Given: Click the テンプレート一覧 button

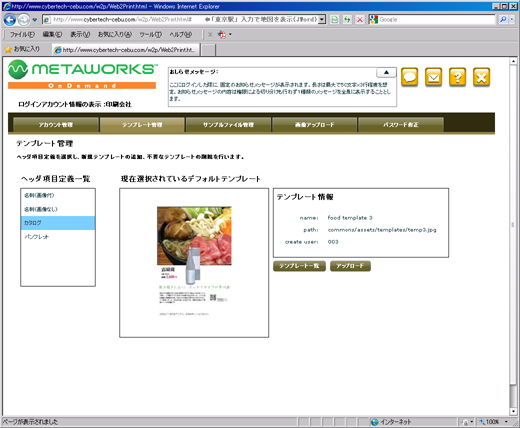Looking at the screenshot, I should [x=299, y=266].
